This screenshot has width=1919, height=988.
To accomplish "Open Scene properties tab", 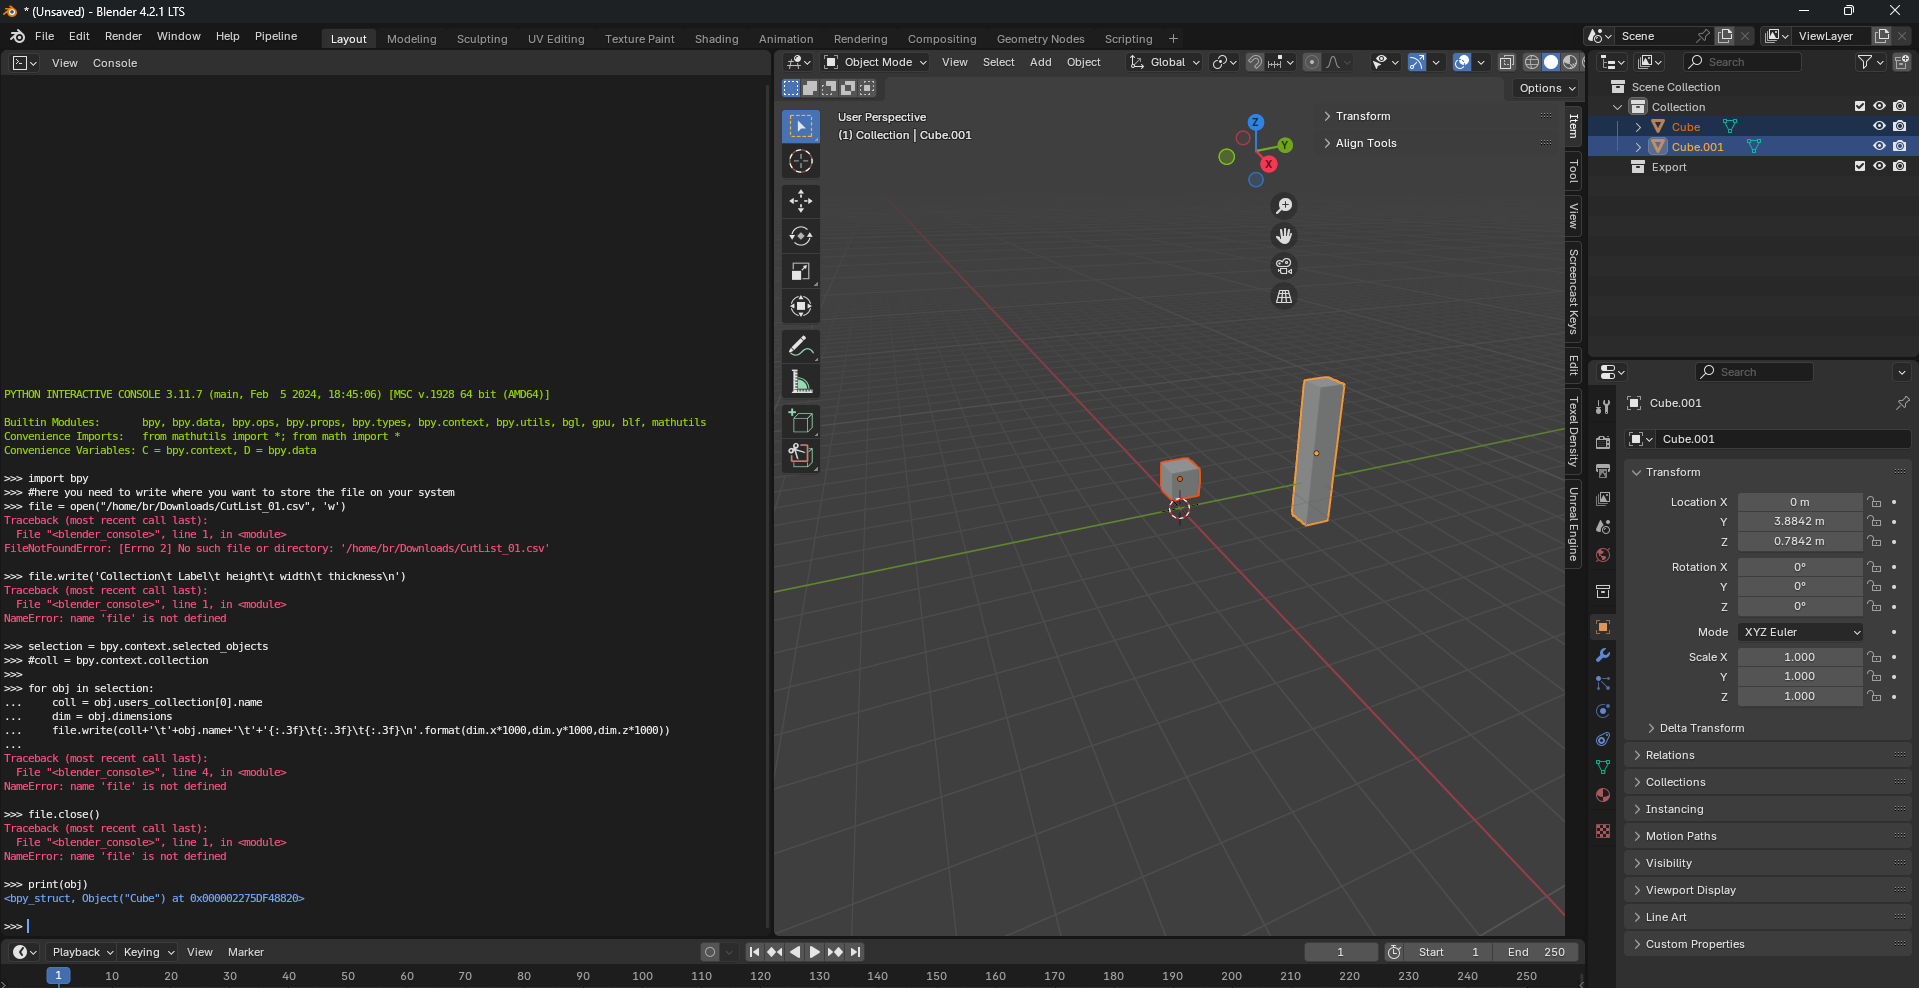I will tap(1603, 526).
